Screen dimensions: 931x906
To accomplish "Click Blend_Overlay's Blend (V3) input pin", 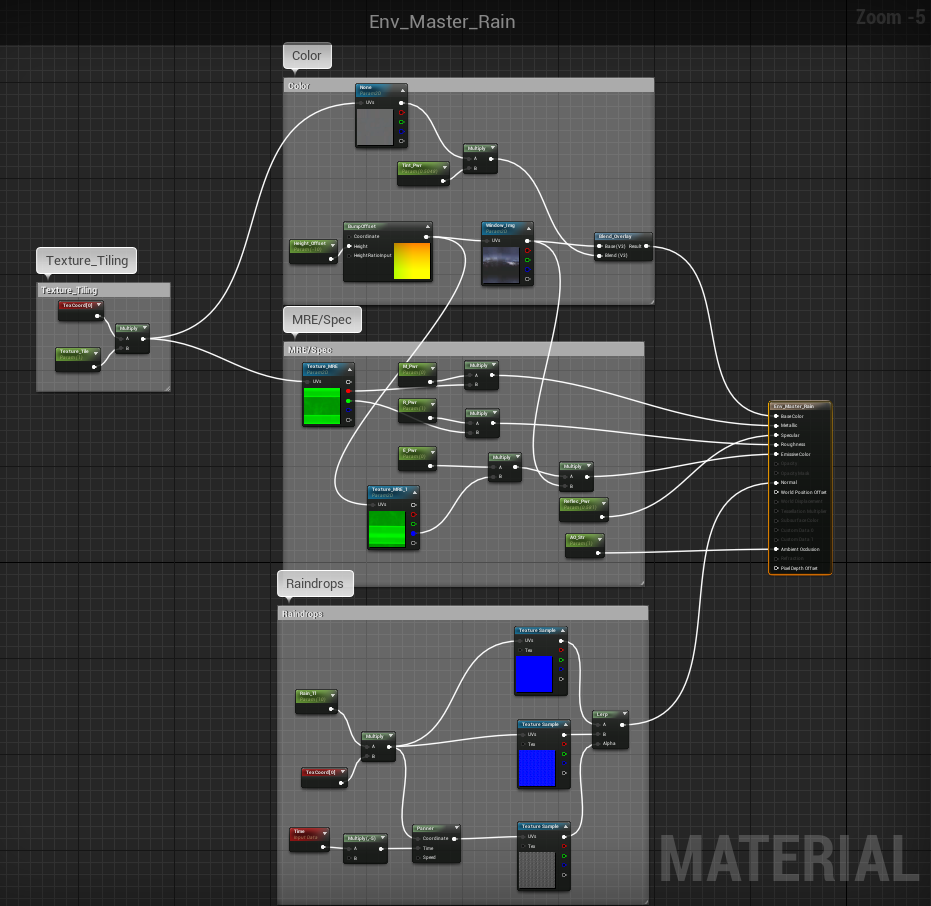I will click(600, 255).
